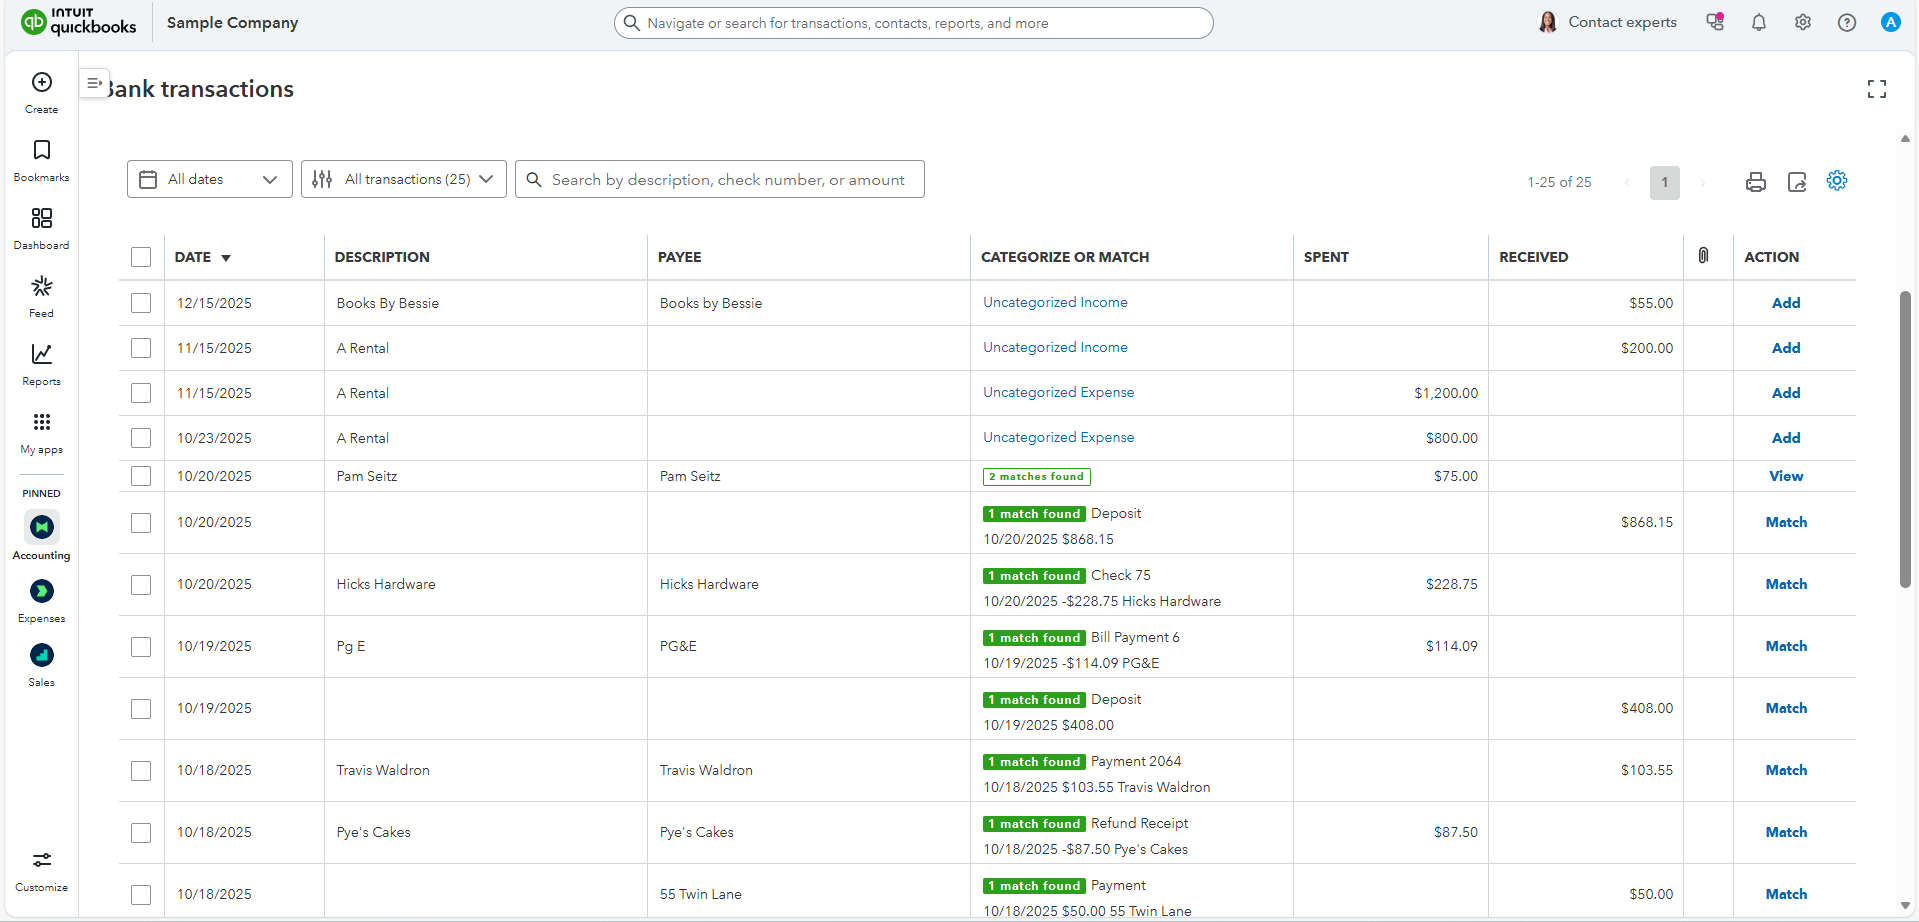Expand the All dates dropdown
The width and height of the screenshot is (1919, 922).
(209, 179)
